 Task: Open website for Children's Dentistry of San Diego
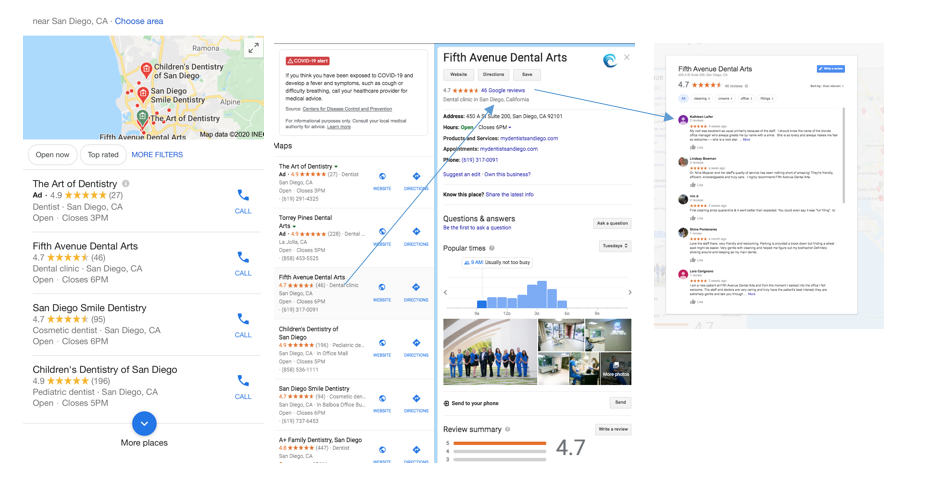click(x=382, y=347)
